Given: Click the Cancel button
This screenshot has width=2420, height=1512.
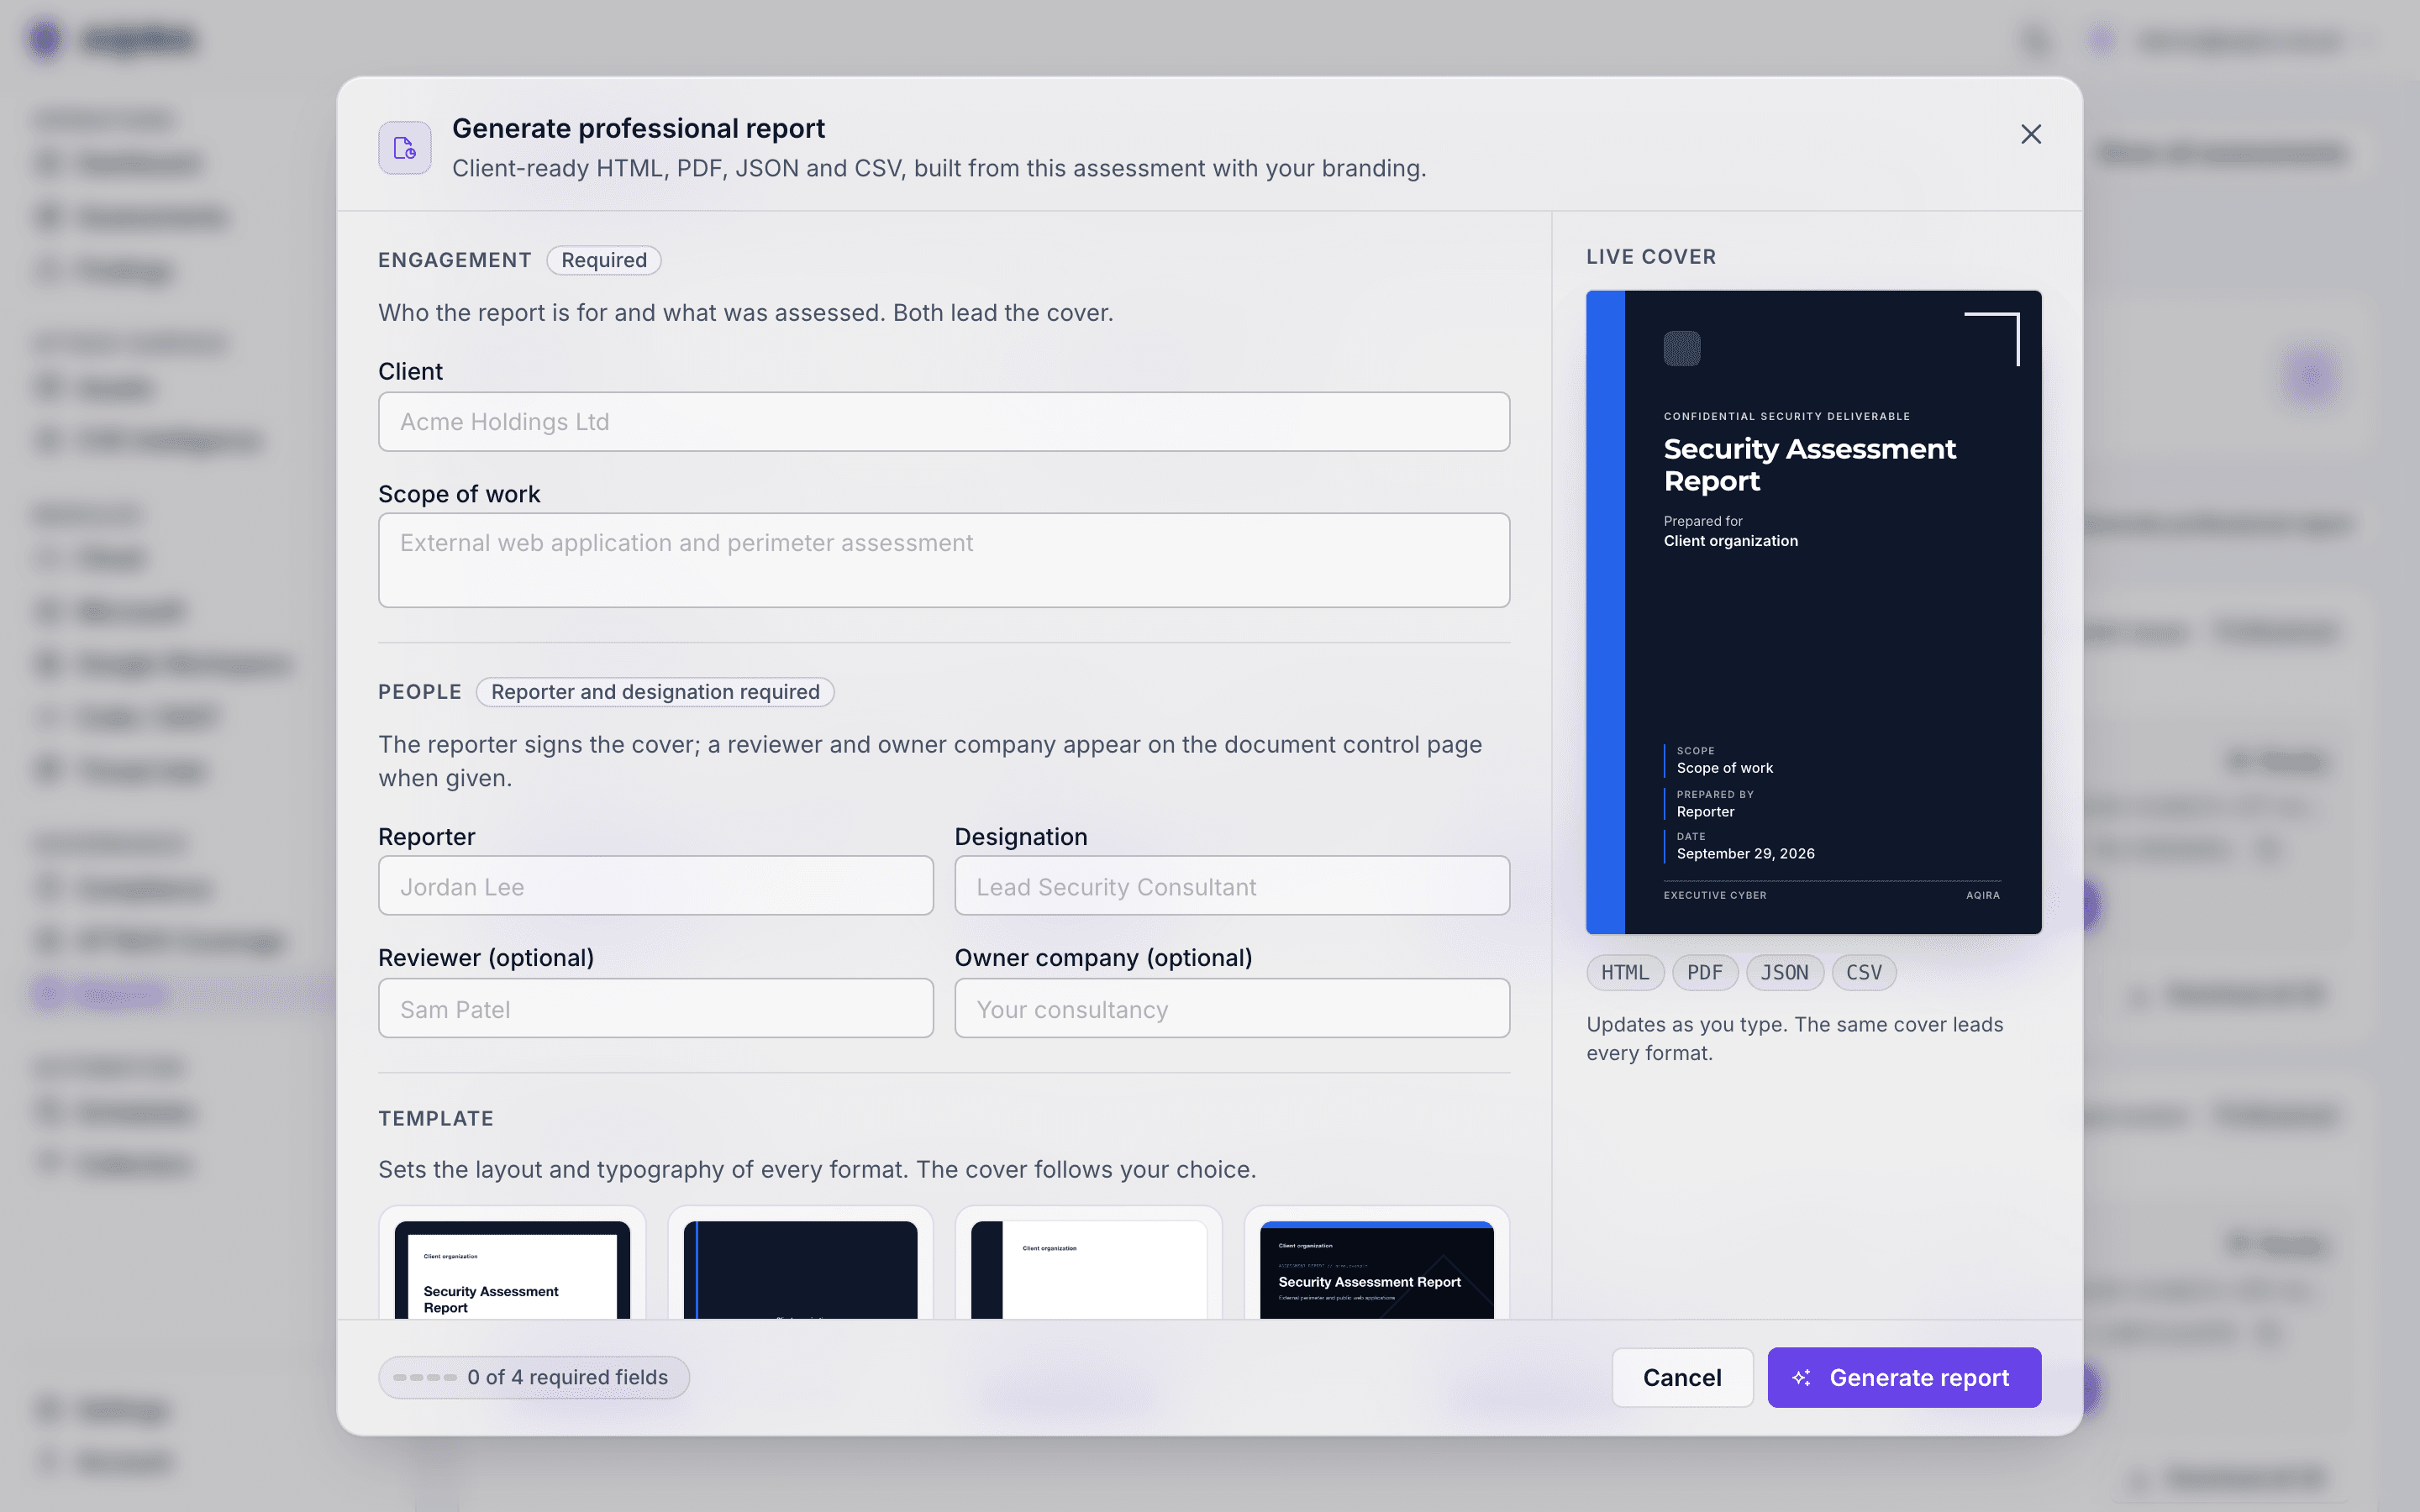Looking at the screenshot, I should [1682, 1377].
